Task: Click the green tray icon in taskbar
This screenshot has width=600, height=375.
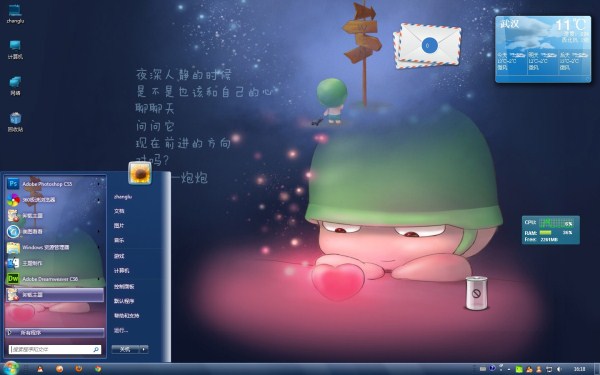Action: pos(519,369)
